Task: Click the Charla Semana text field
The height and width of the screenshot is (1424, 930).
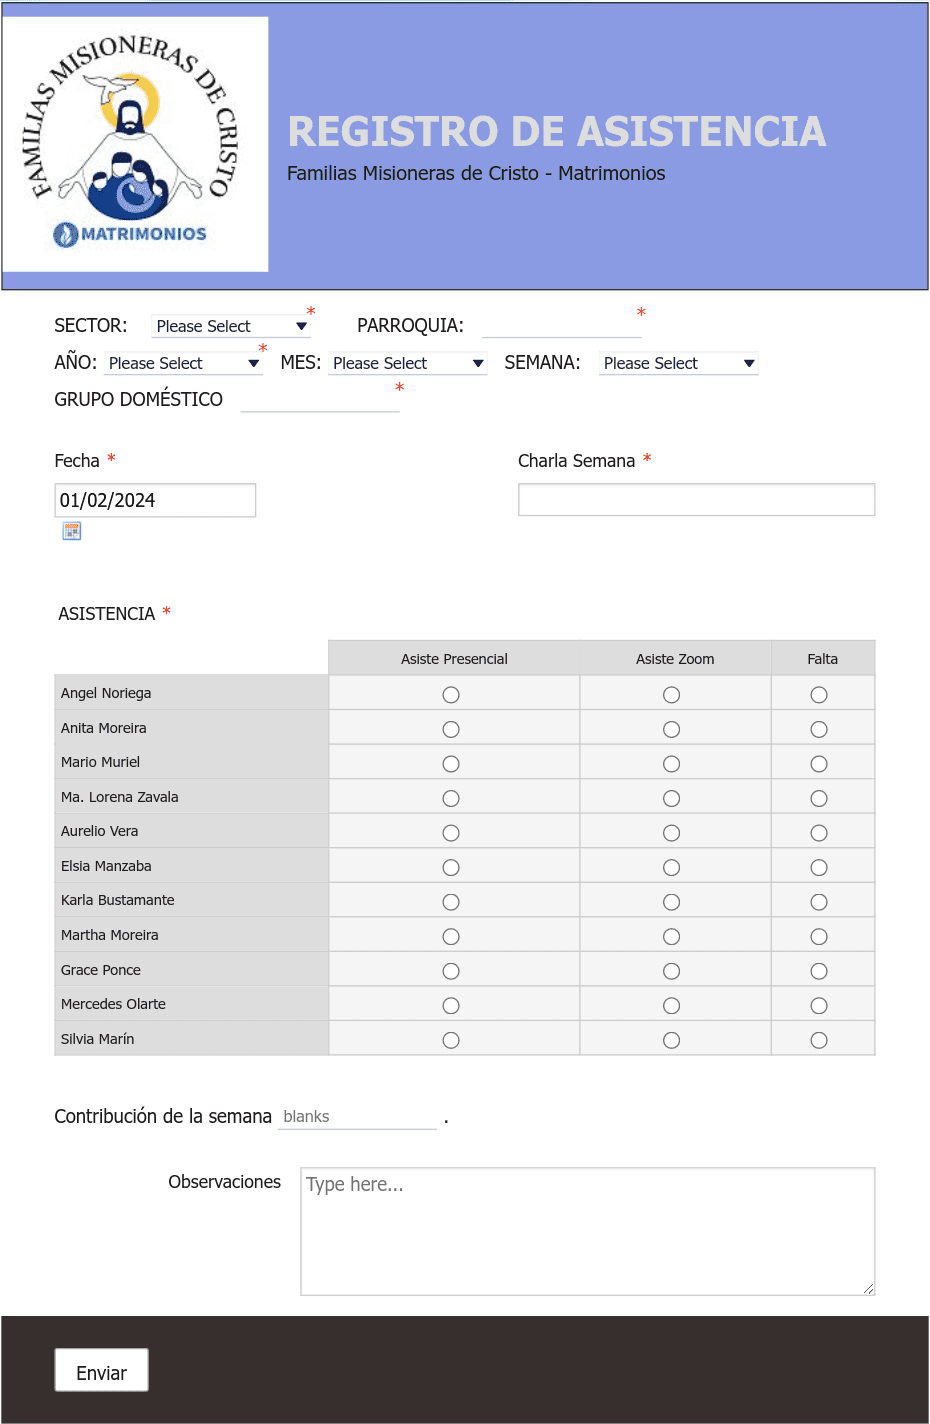Action: (x=696, y=500)
